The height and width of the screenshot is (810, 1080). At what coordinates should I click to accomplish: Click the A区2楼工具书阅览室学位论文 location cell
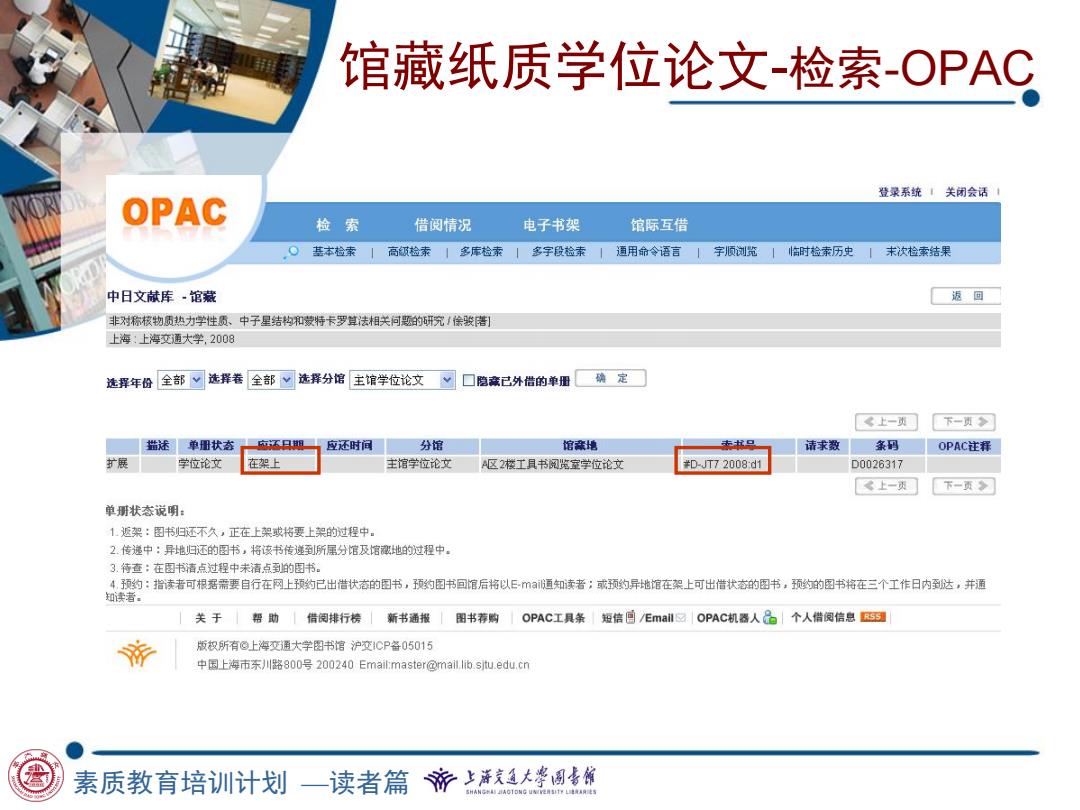[x=552, y=464]
